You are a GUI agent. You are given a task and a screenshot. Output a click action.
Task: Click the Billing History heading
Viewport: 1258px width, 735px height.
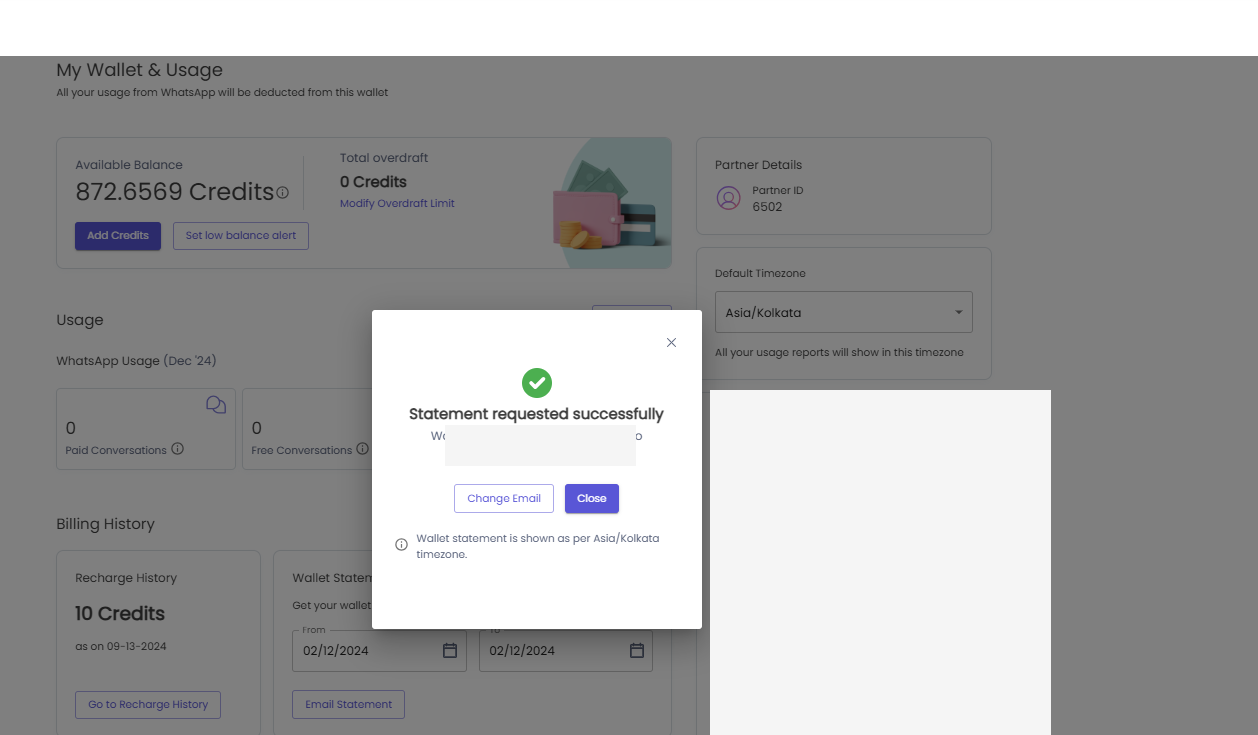point(106,524)
